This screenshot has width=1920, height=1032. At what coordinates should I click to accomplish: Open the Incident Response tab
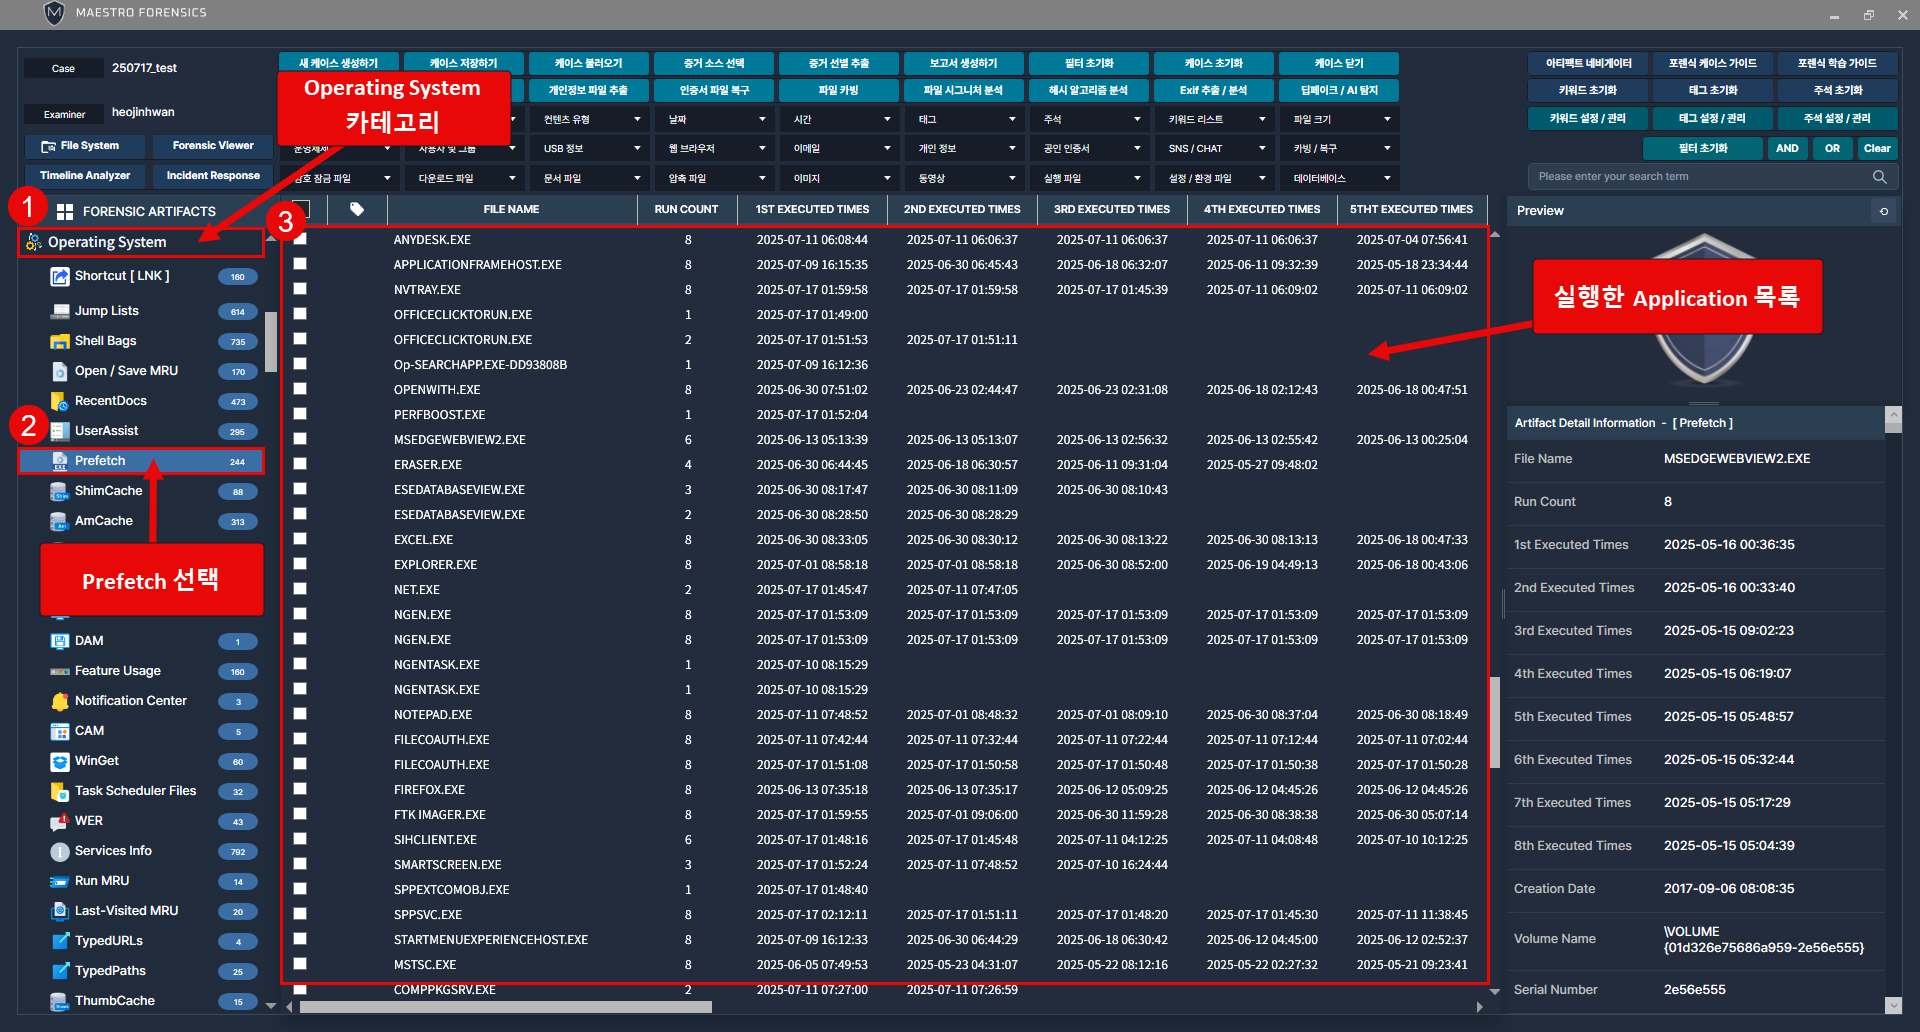213,176
